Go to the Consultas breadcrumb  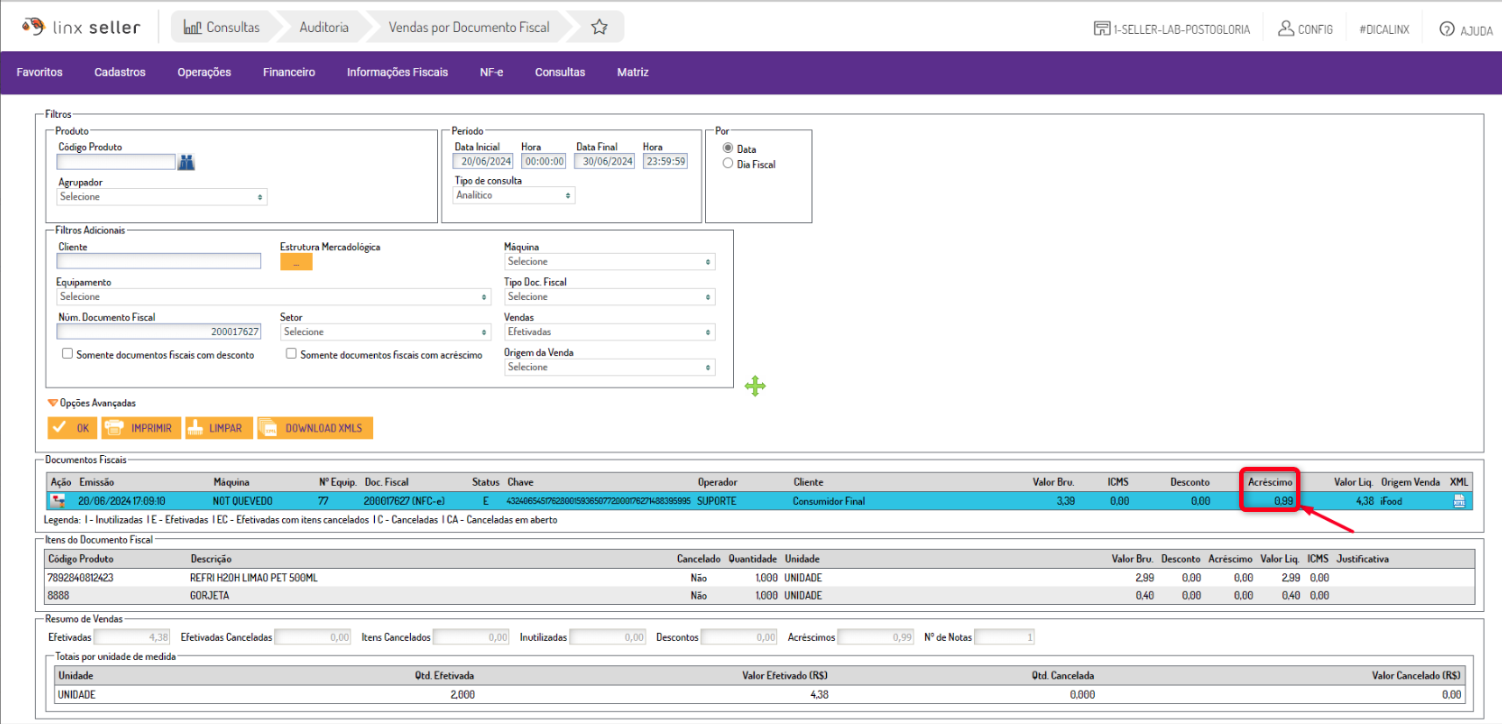(222, 27)
